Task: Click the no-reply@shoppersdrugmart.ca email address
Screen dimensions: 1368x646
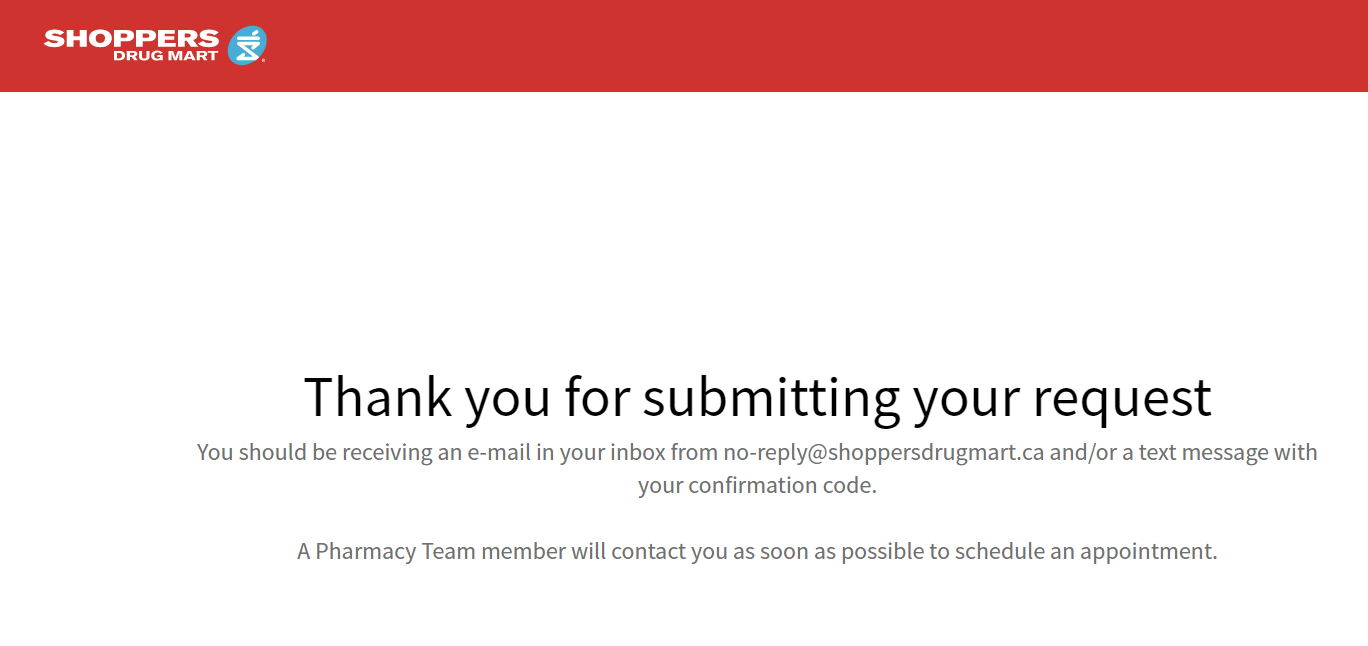Action: 884,452
